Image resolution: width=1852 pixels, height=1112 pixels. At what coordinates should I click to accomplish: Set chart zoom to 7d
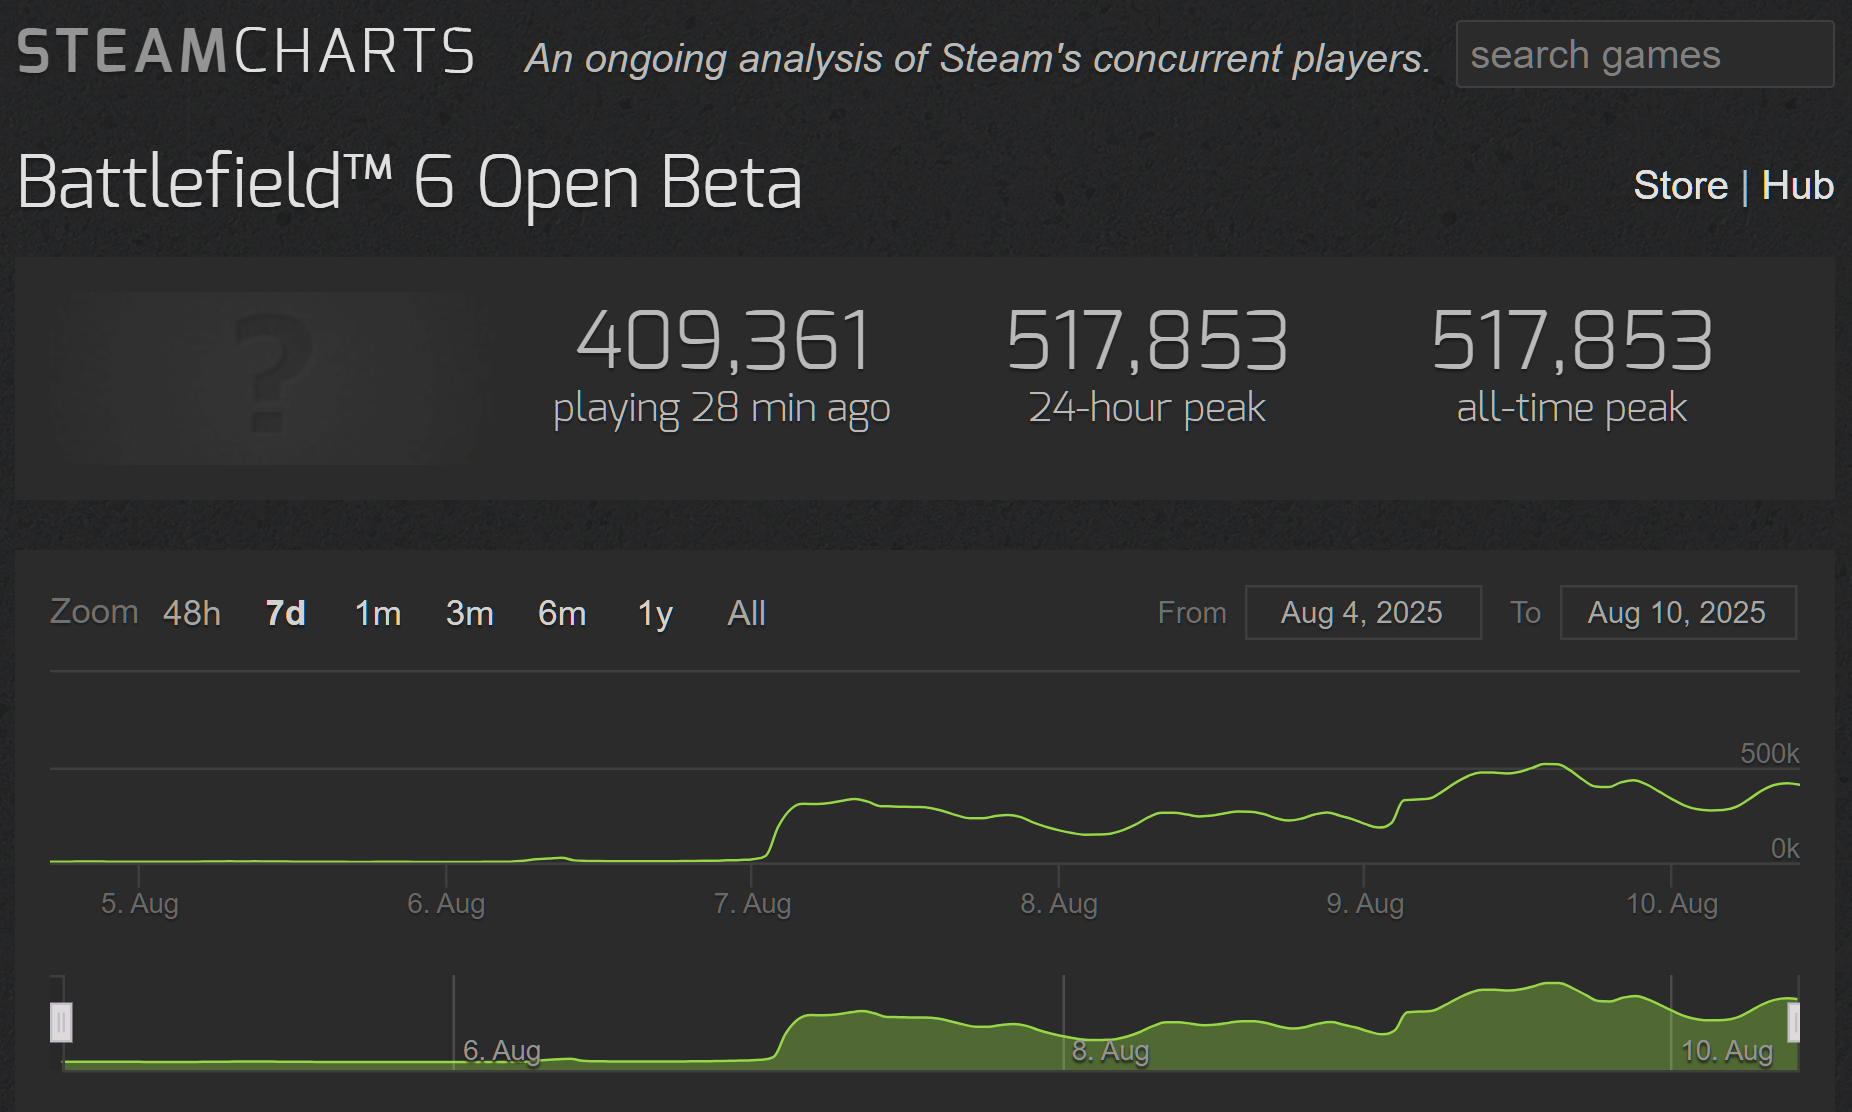click(285, 613)
